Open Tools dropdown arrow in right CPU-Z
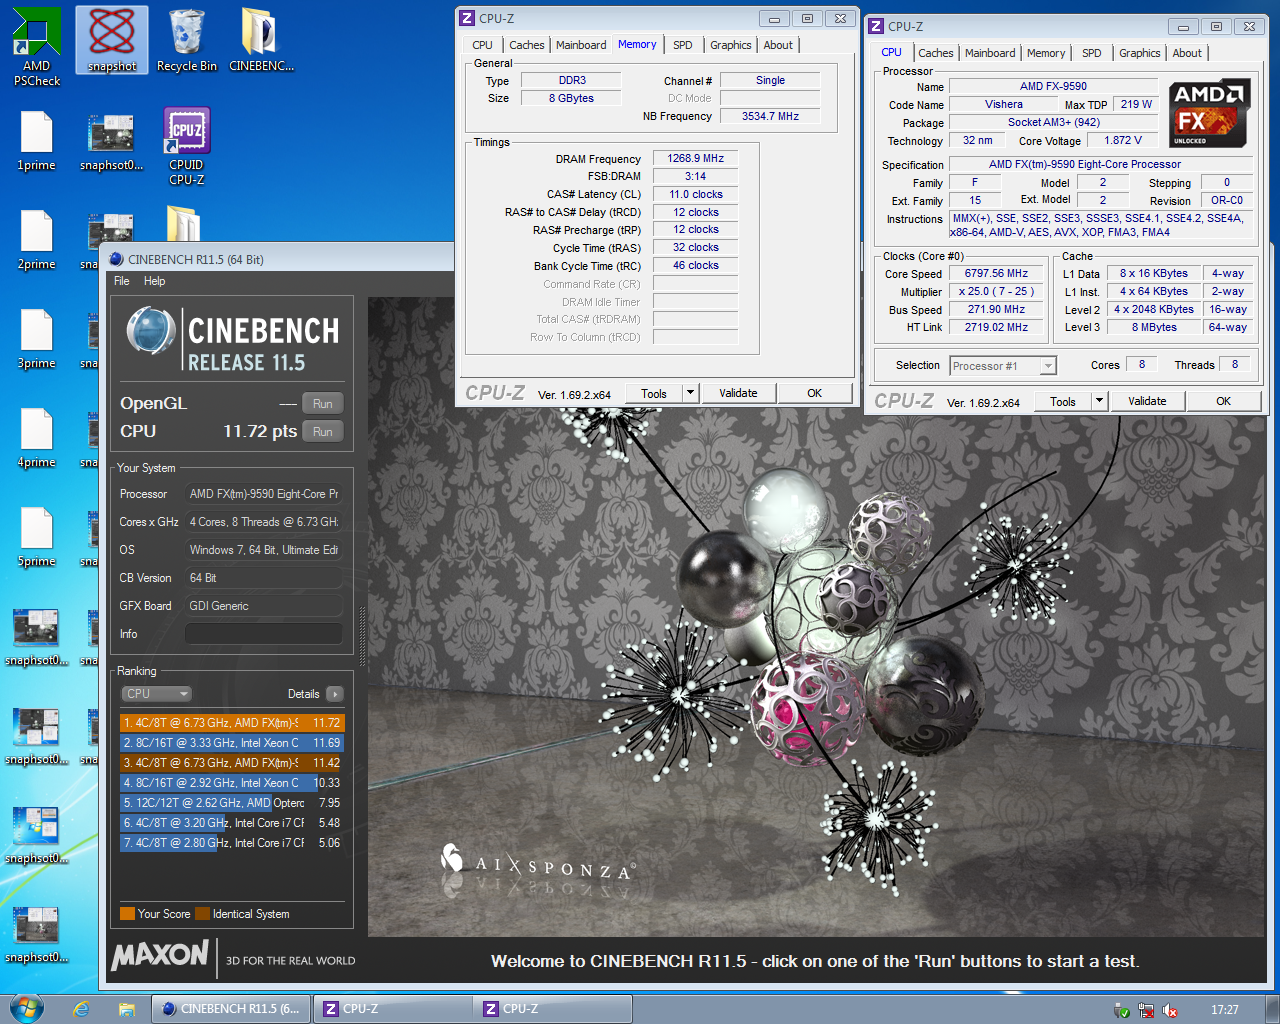This screenshot has height=1024, width=1280. pos(1099,401)
